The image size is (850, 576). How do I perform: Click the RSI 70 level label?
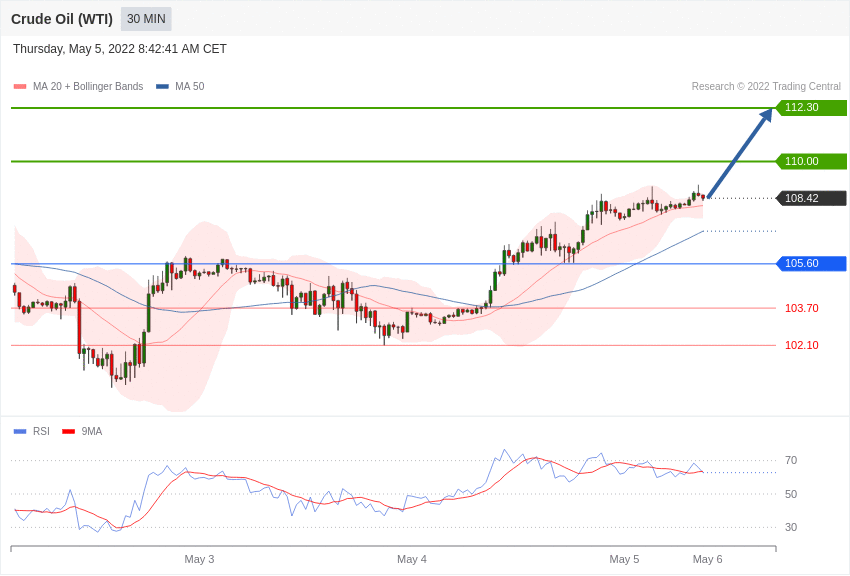pyautogui.click(x=791, y=461)
